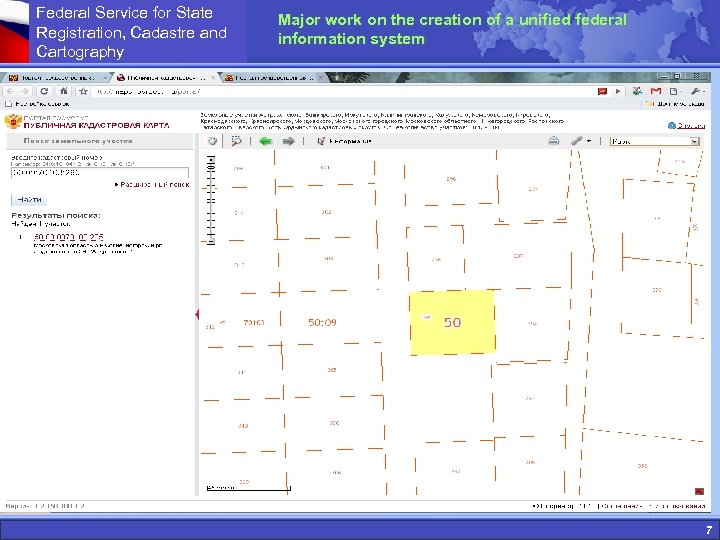The image size is (720, 540).
Task: Click the top of the map zoom slider
Action: click(211, 159)
